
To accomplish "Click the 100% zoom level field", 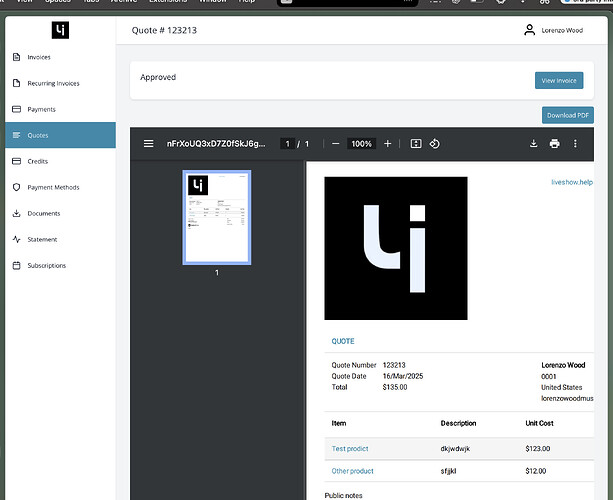I will tap(361, 144).
